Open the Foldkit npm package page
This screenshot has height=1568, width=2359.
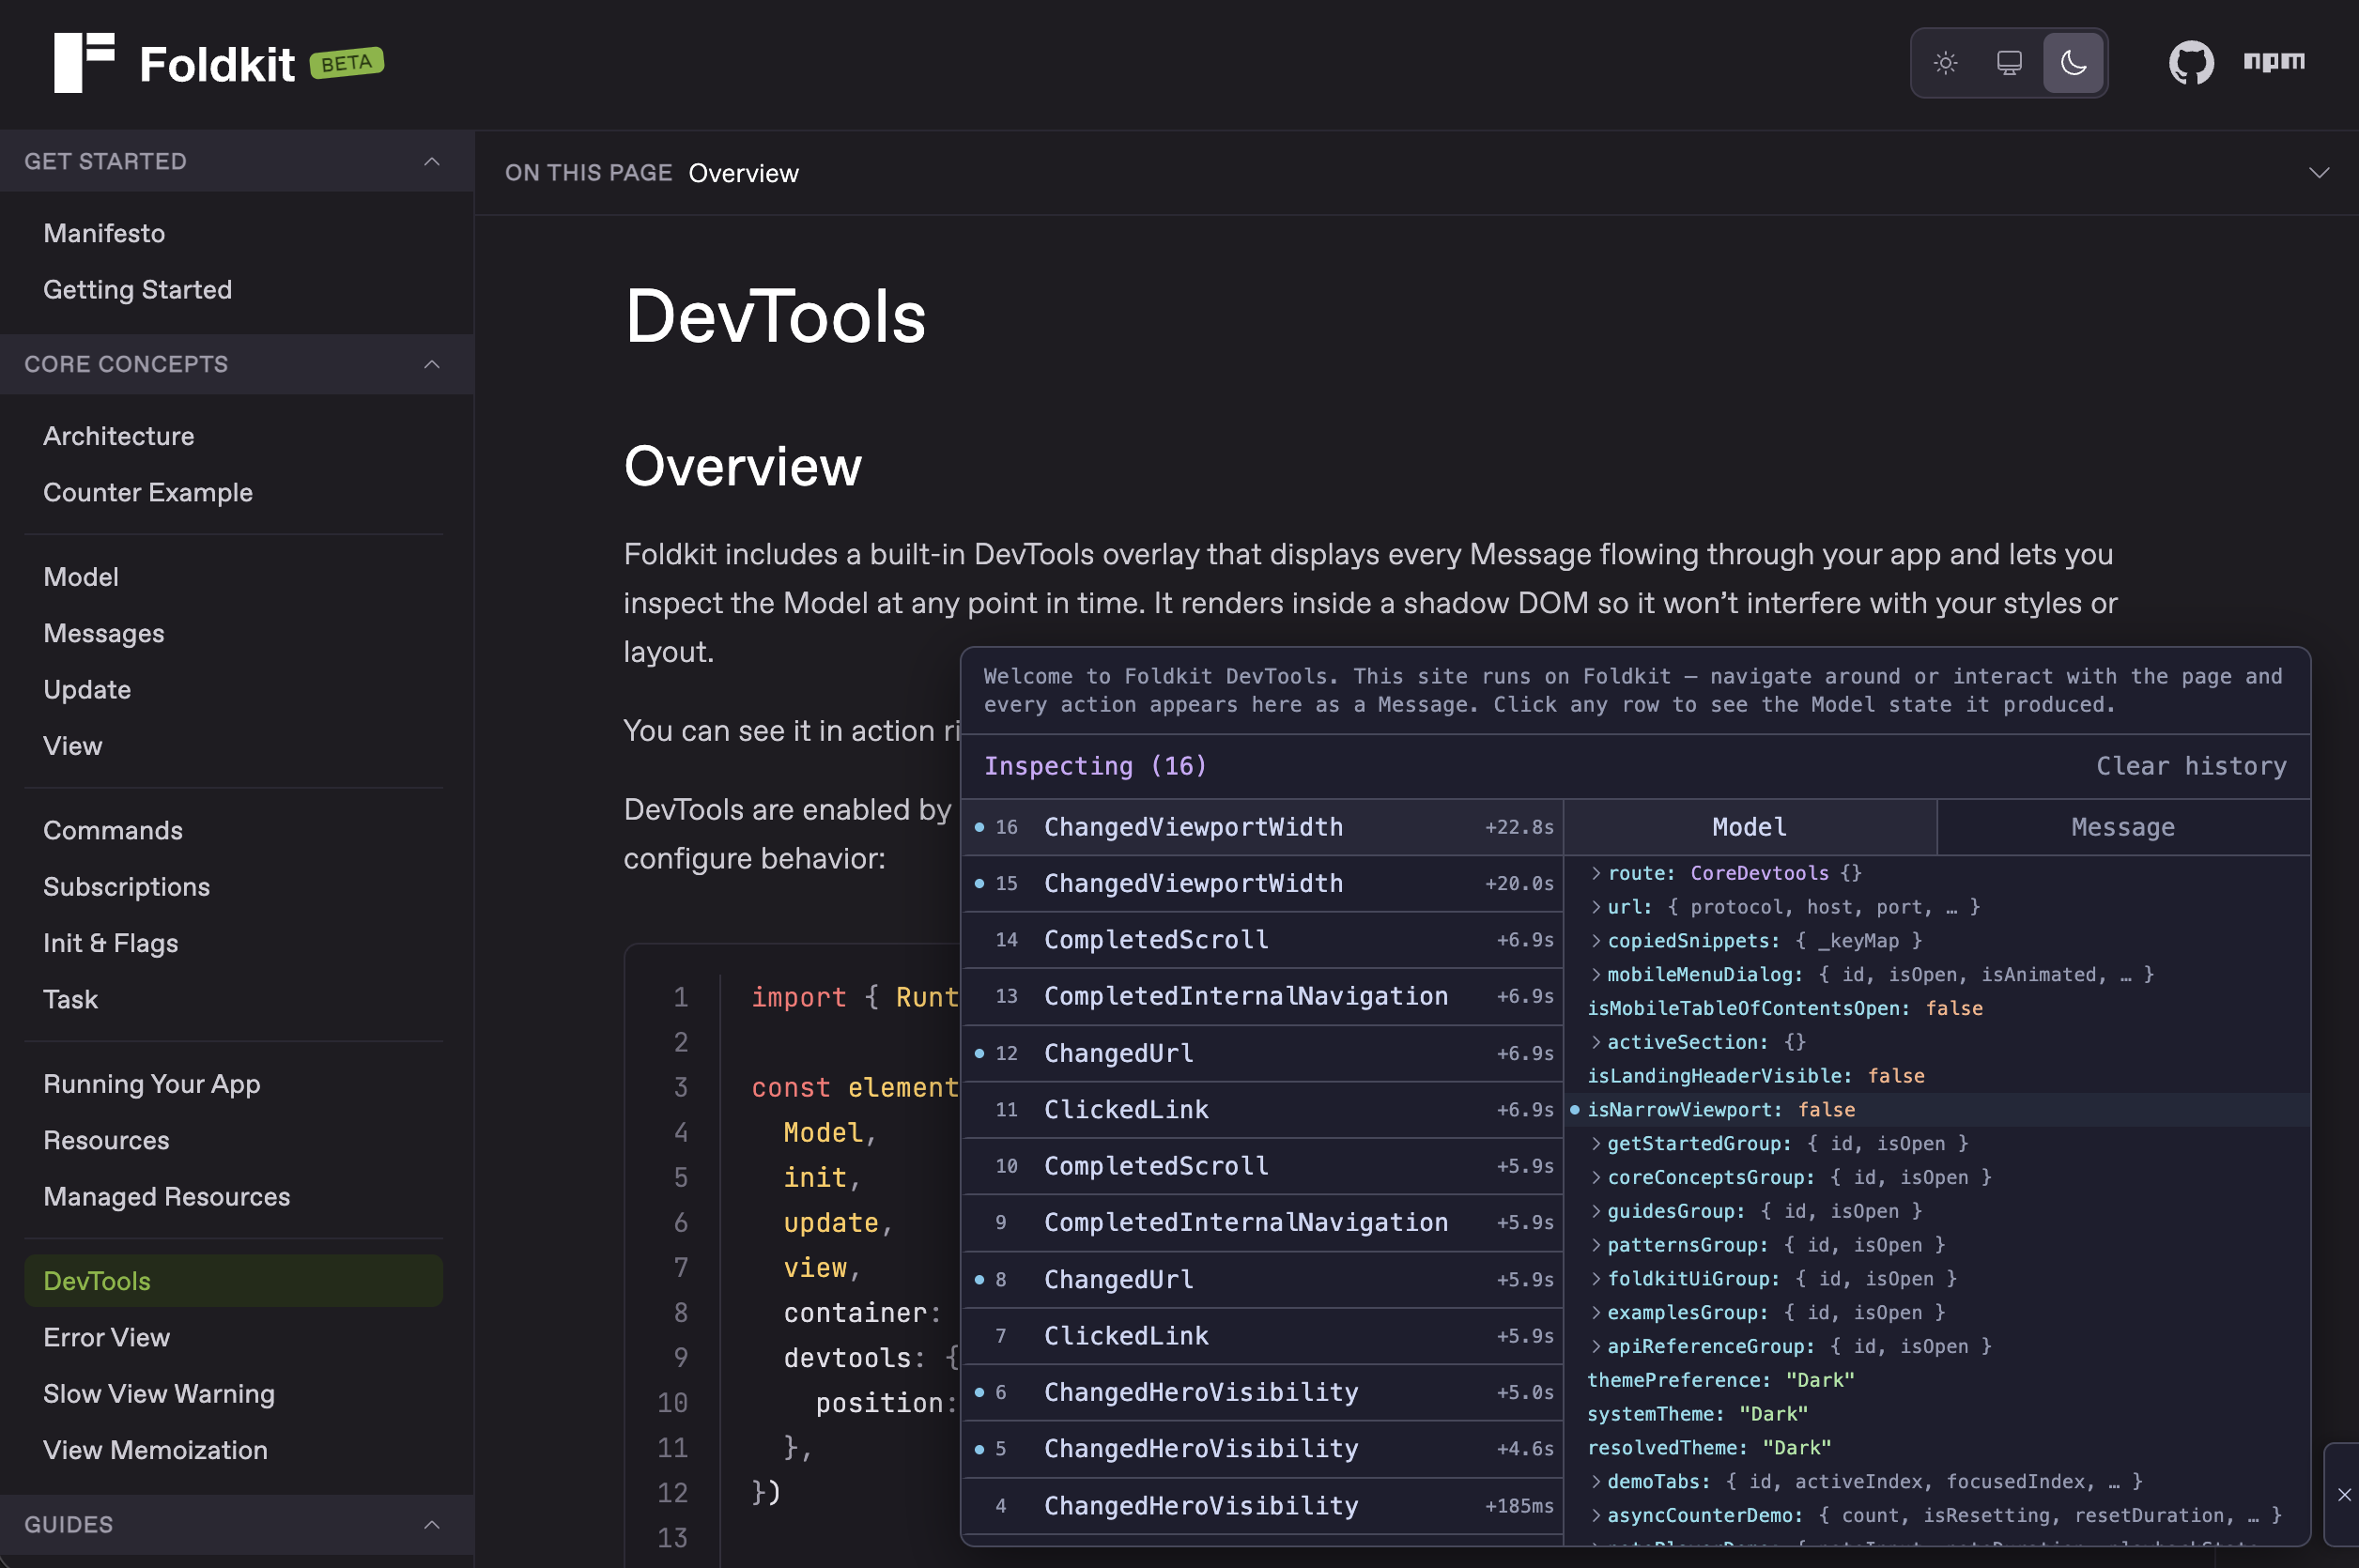tap(2275, 62)
